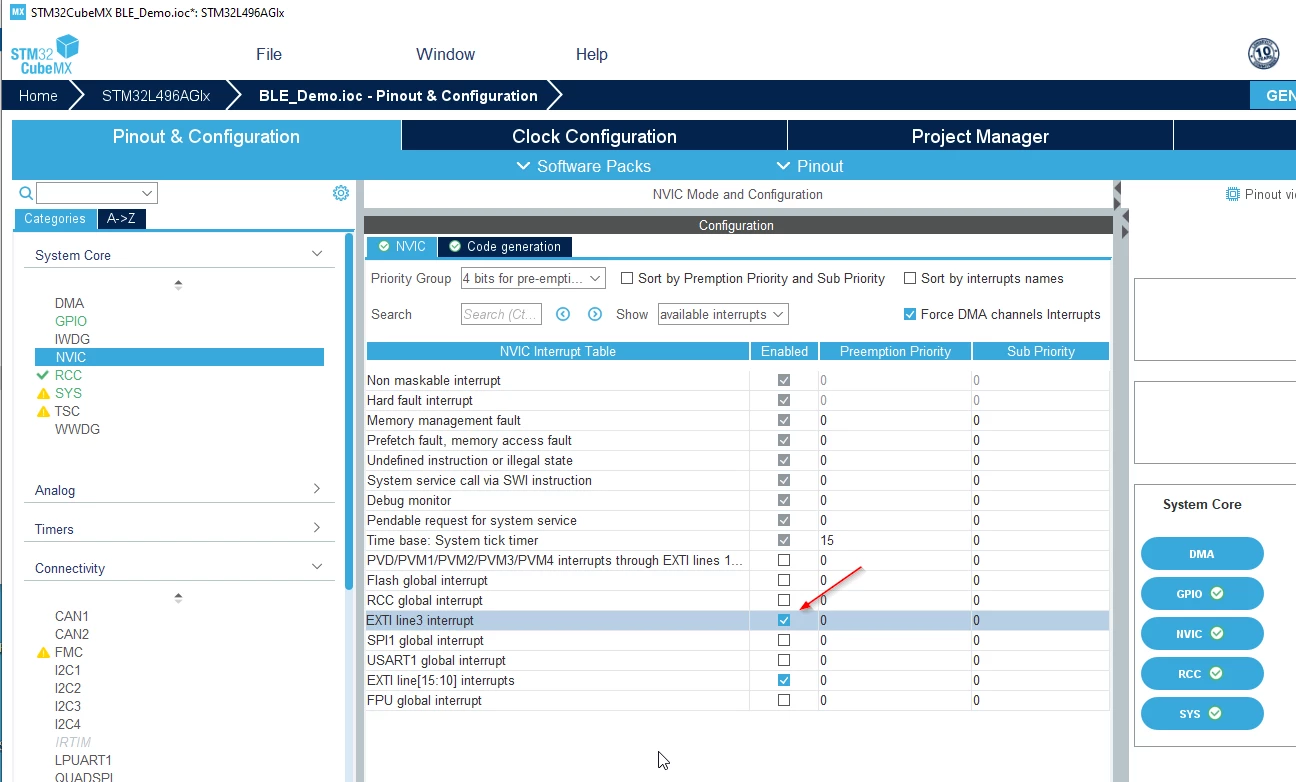Screen dimensions: 1296x782
Task: Toggle Force DMA channels Interrupts checkbox
Action: pos(910,314)
